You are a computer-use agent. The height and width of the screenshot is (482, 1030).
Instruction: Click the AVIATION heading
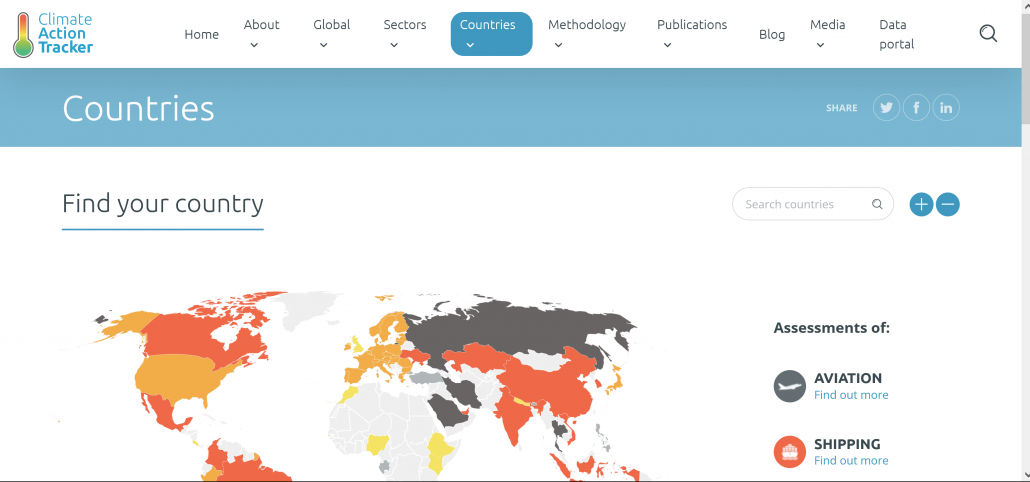[x=848, y=378]
